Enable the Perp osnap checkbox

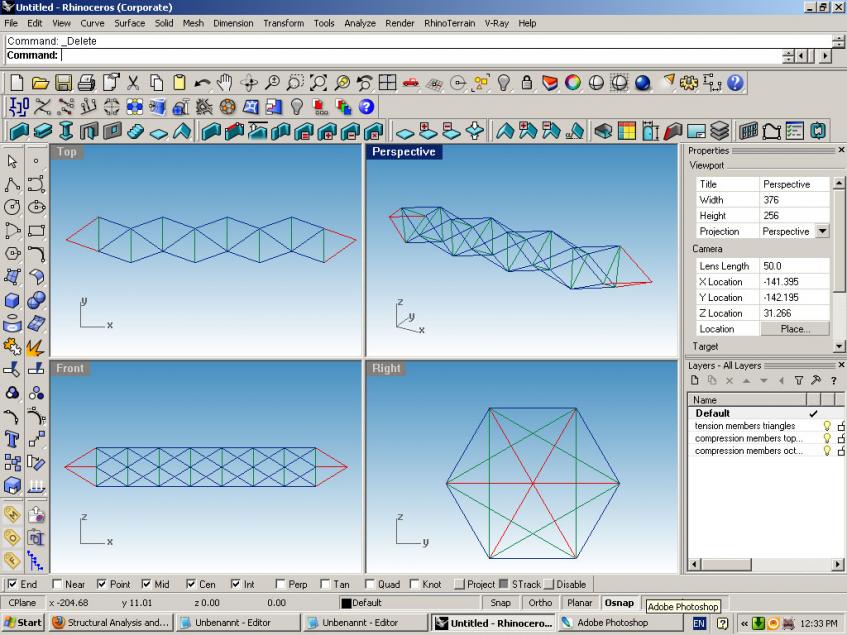click(280, 584)
